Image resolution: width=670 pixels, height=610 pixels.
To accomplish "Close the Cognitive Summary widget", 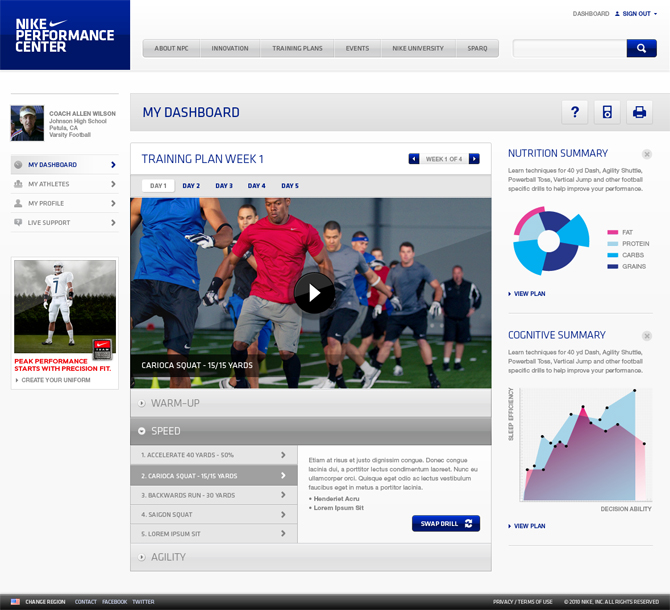I will tap(647, 336).
